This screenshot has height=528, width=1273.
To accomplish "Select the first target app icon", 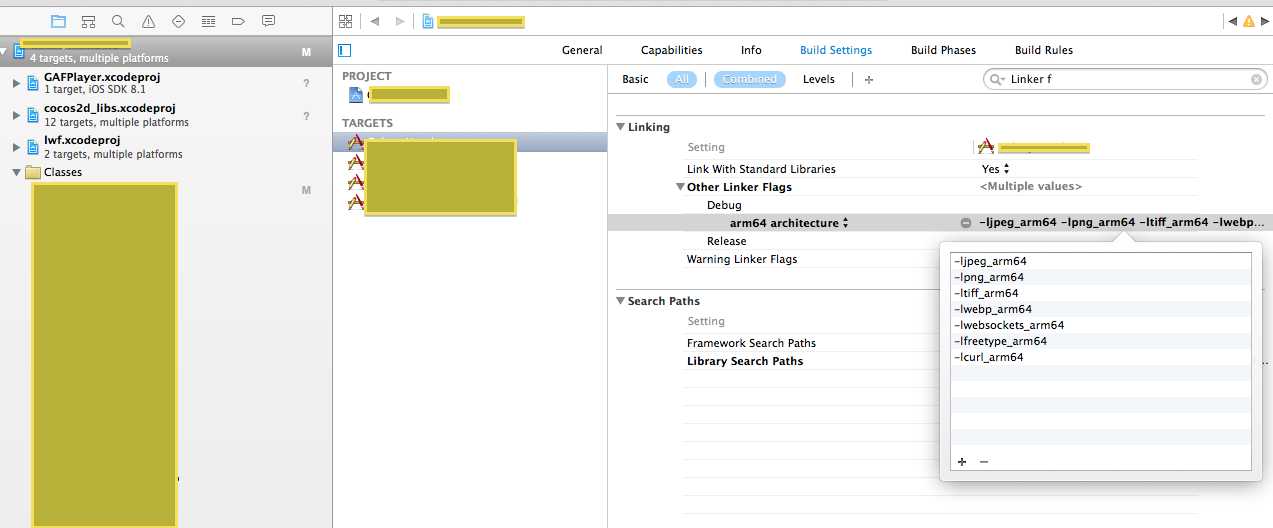I will click(x=355, y=142).
